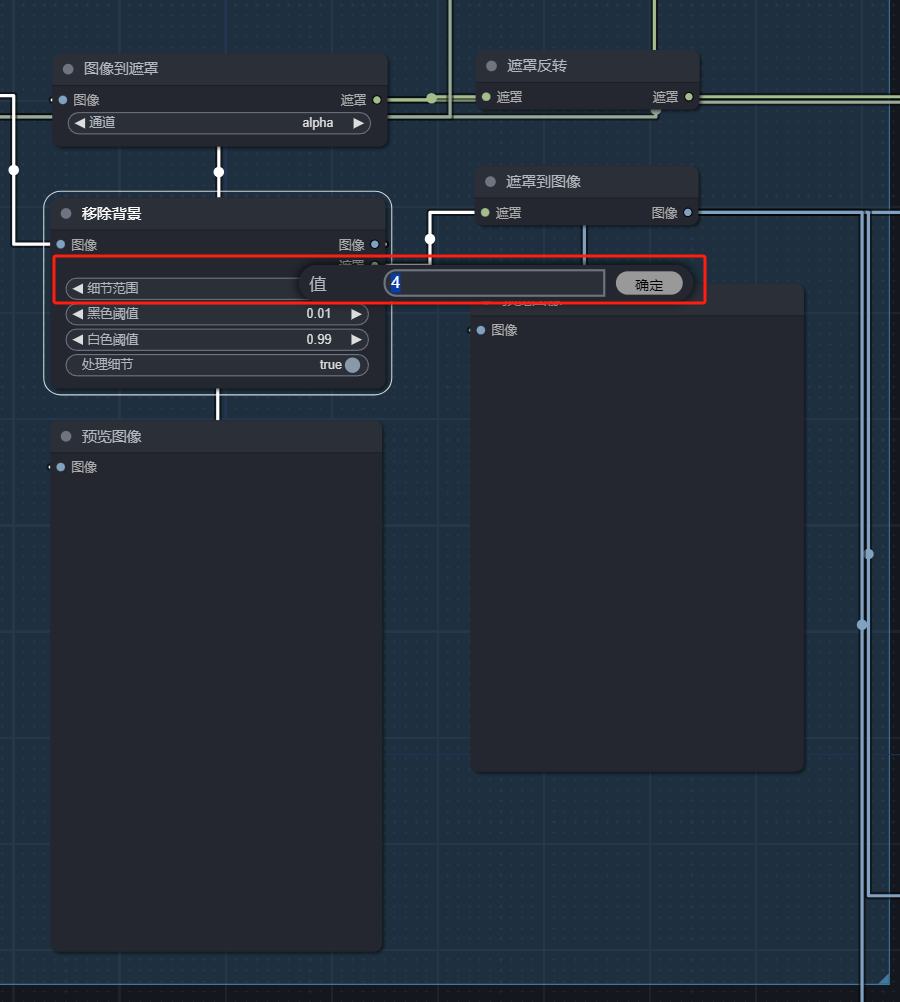
Task: Collapse the 遮罩到图像 node via its dot
Action: click(490, 182)
